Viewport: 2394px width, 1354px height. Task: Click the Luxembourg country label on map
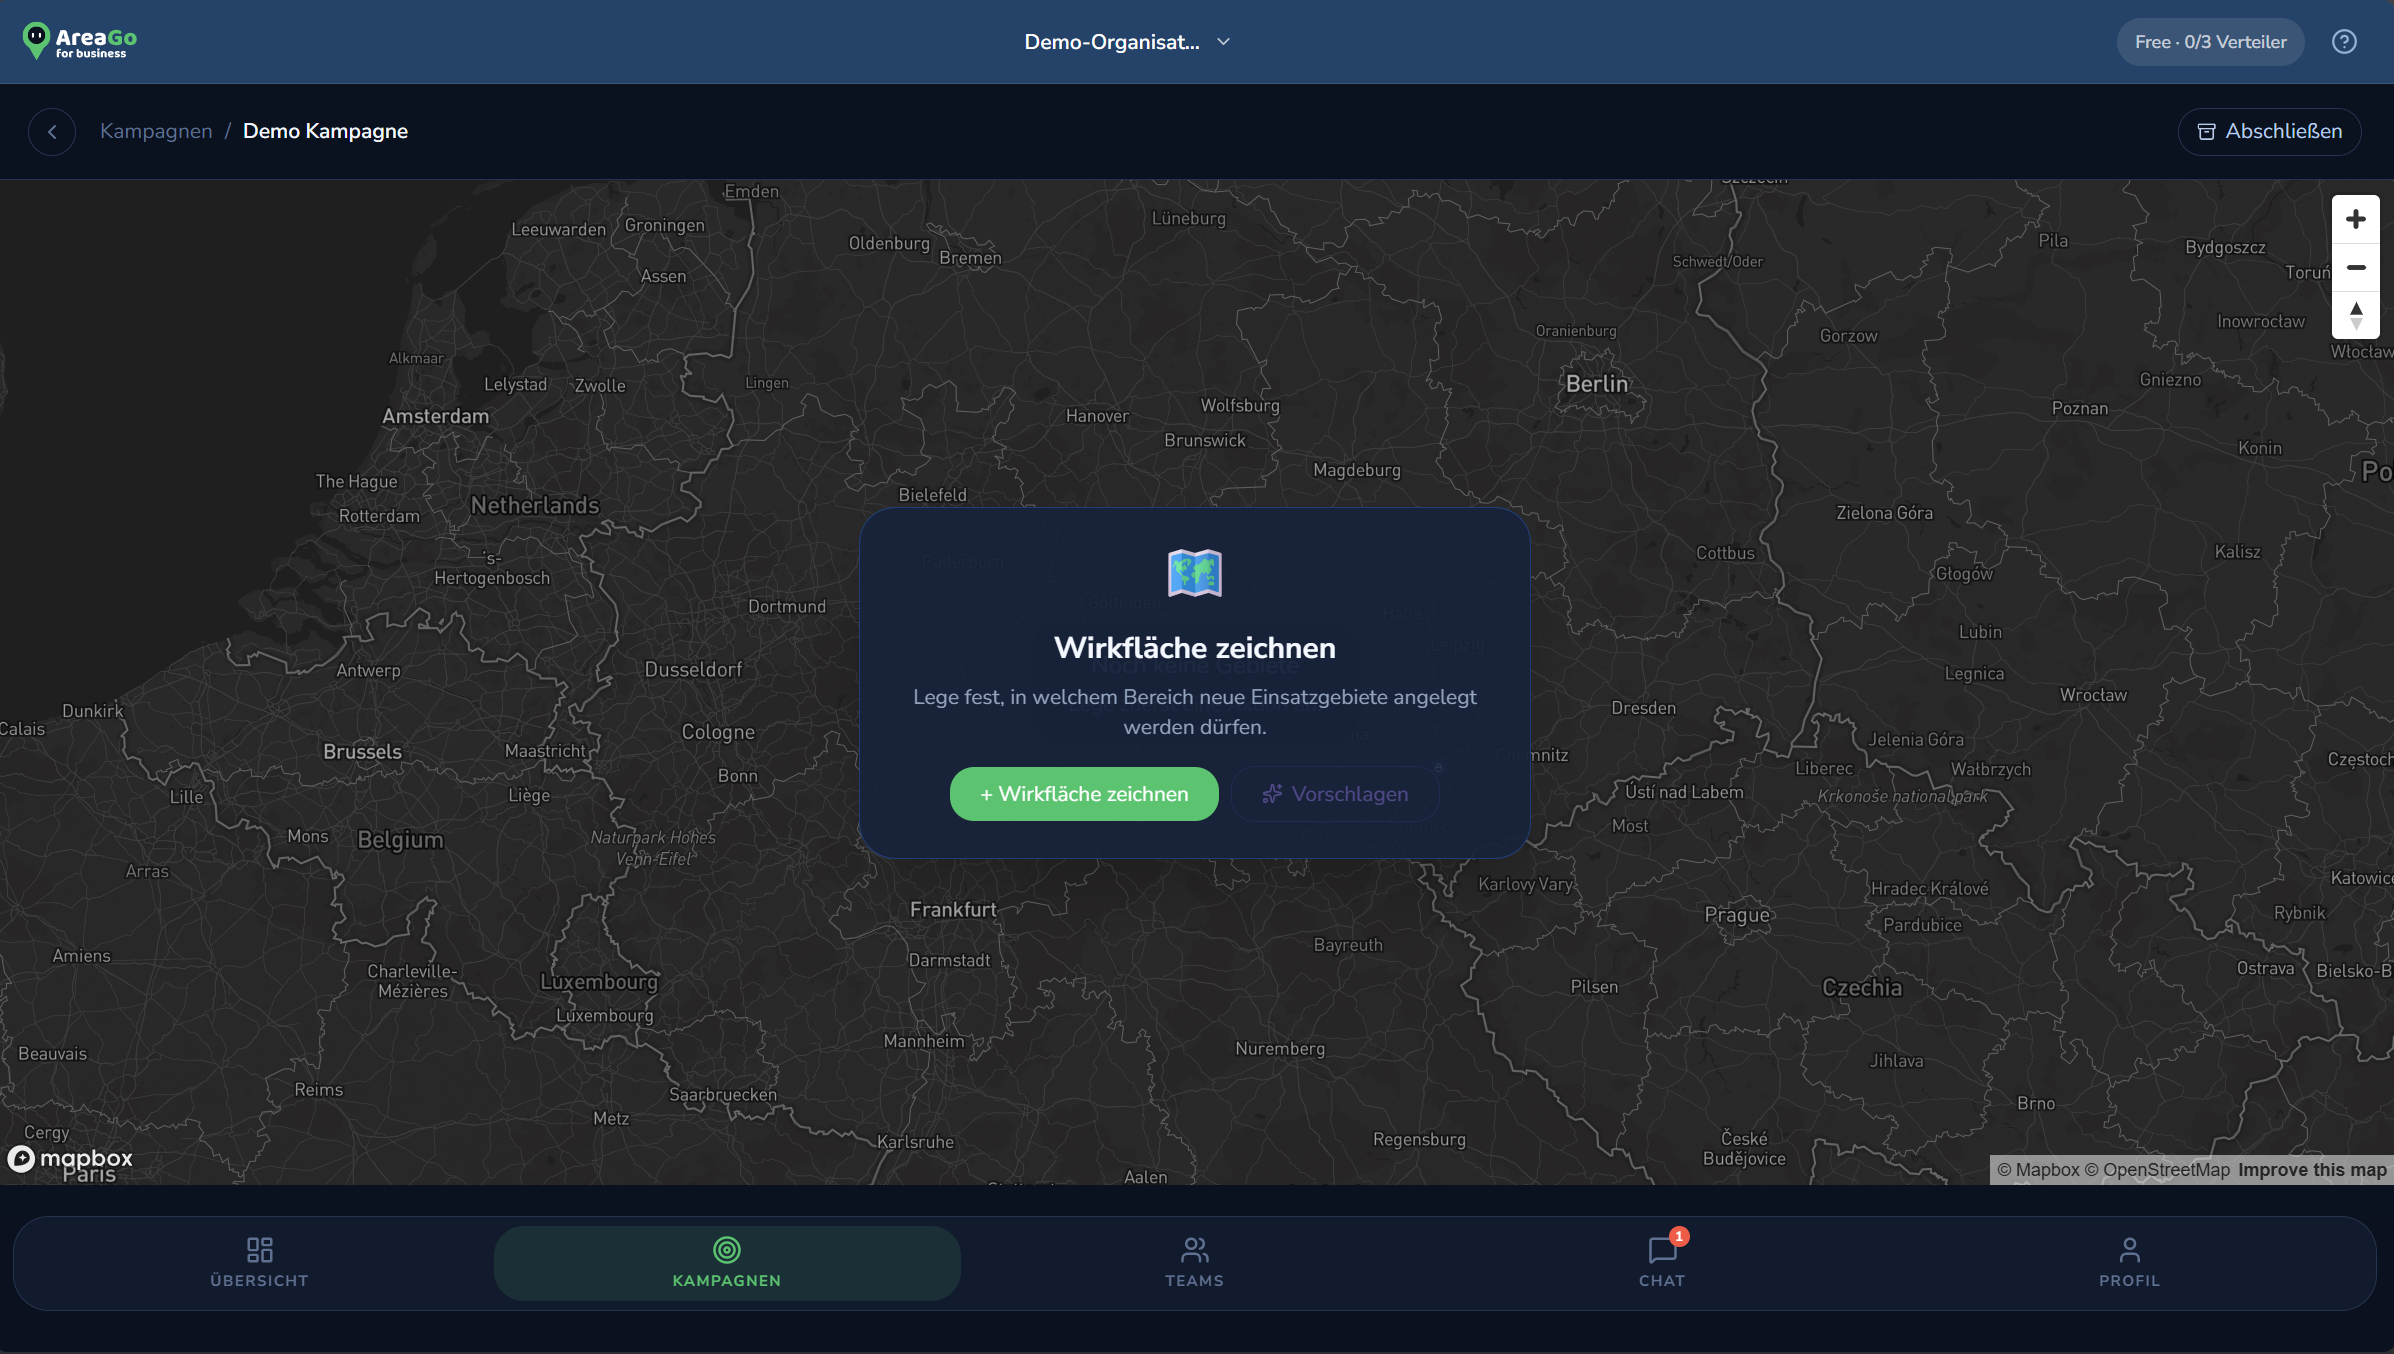(599, 982)
